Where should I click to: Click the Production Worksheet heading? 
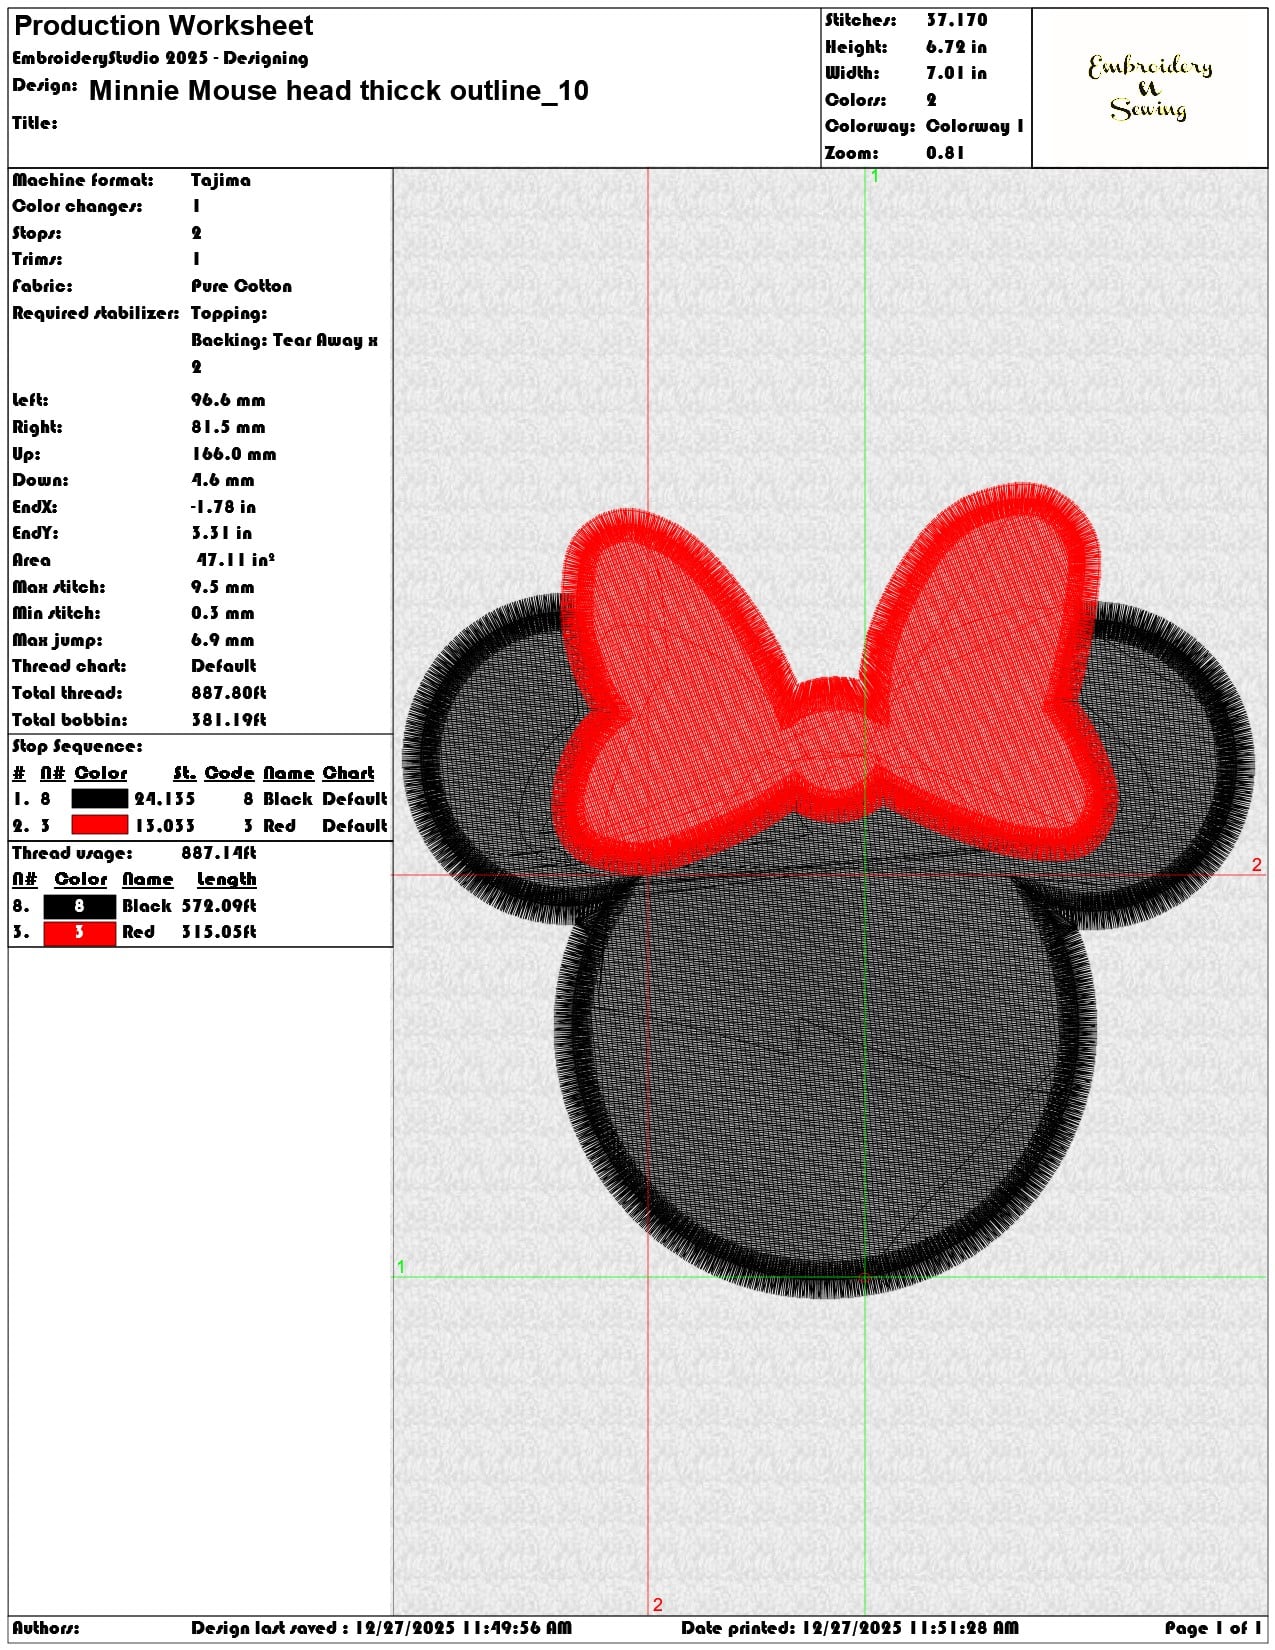[x=163, y=26]
